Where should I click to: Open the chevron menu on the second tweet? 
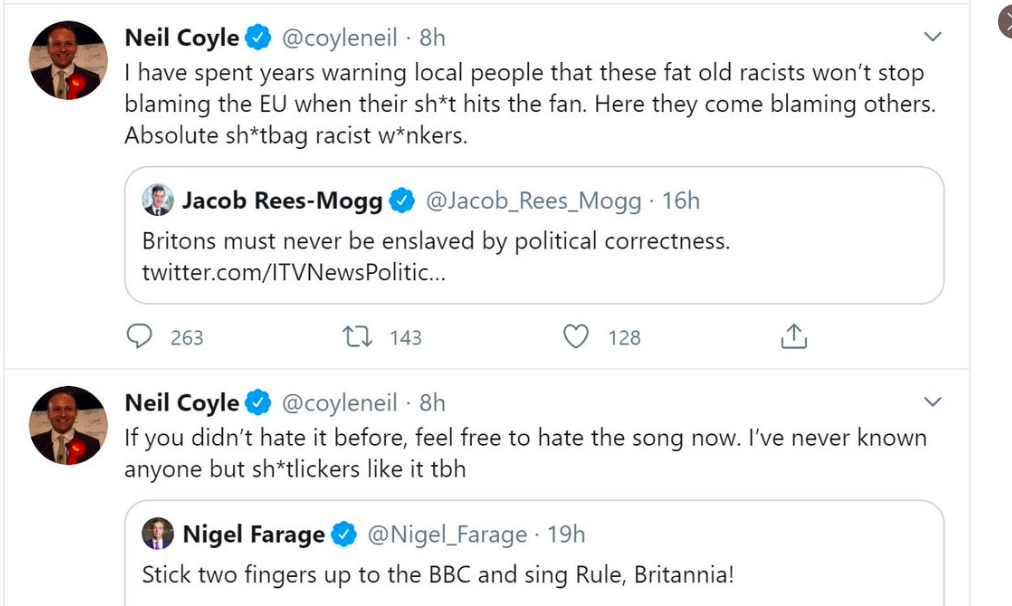pyautogui.click(x=932, y=402)
